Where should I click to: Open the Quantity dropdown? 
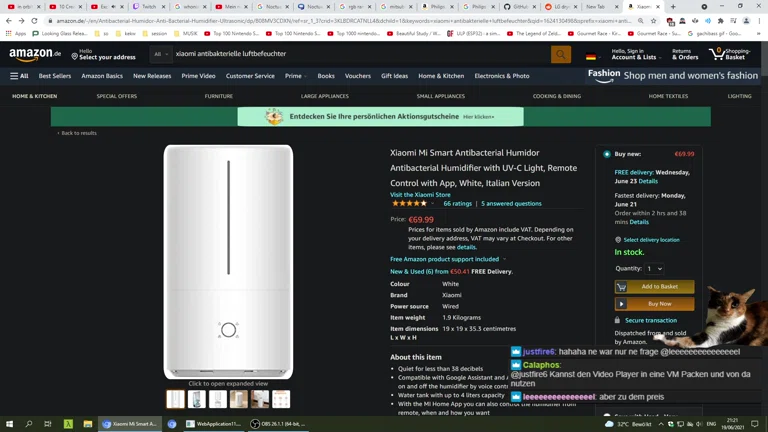click(x=654, y=268)
